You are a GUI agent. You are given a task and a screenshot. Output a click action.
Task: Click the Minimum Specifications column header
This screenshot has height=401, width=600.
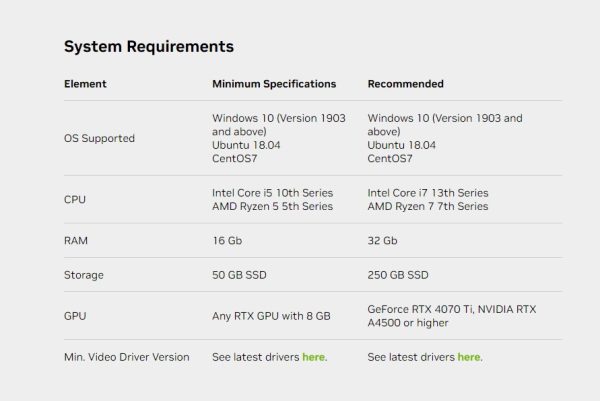coord(274,84)
